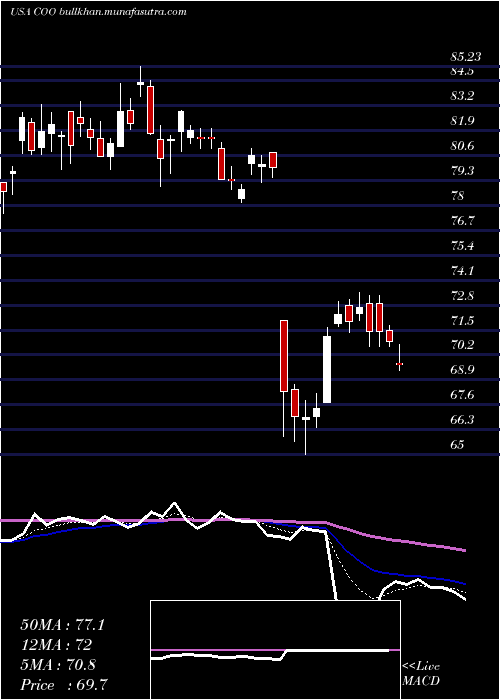Click the 65 price axis label
The image size is (500, 700).
tap(458, 445)
